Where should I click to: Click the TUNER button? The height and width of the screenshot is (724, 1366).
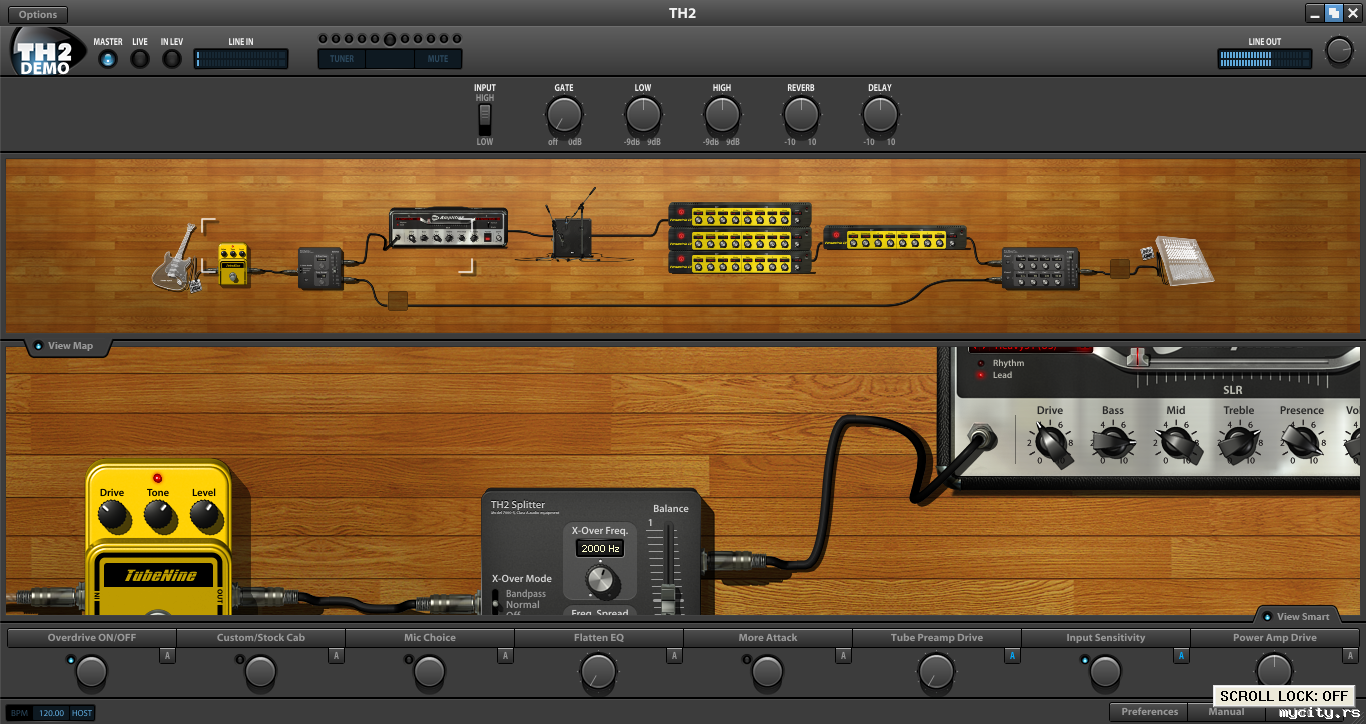pos(342,59)
